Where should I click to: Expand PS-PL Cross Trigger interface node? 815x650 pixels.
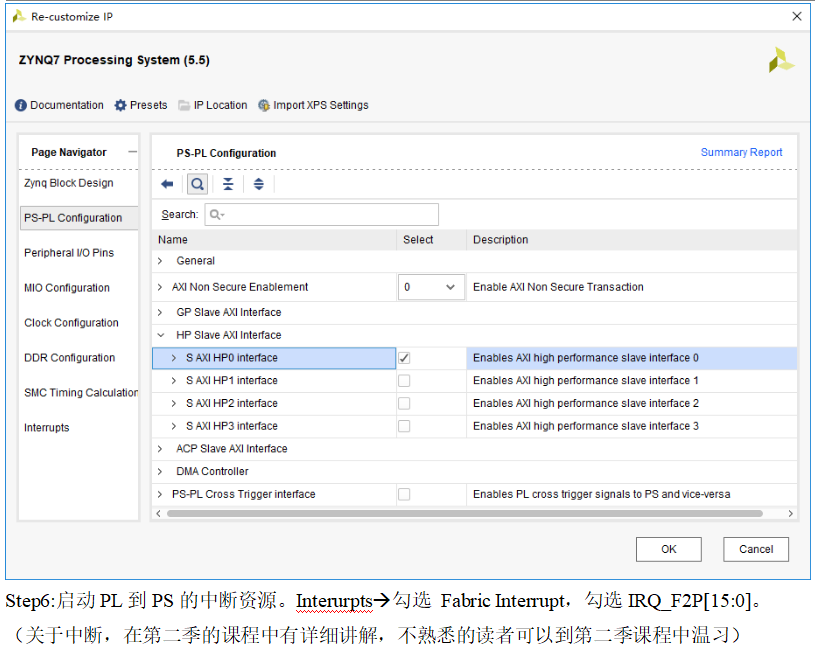[x=160, y=494]
